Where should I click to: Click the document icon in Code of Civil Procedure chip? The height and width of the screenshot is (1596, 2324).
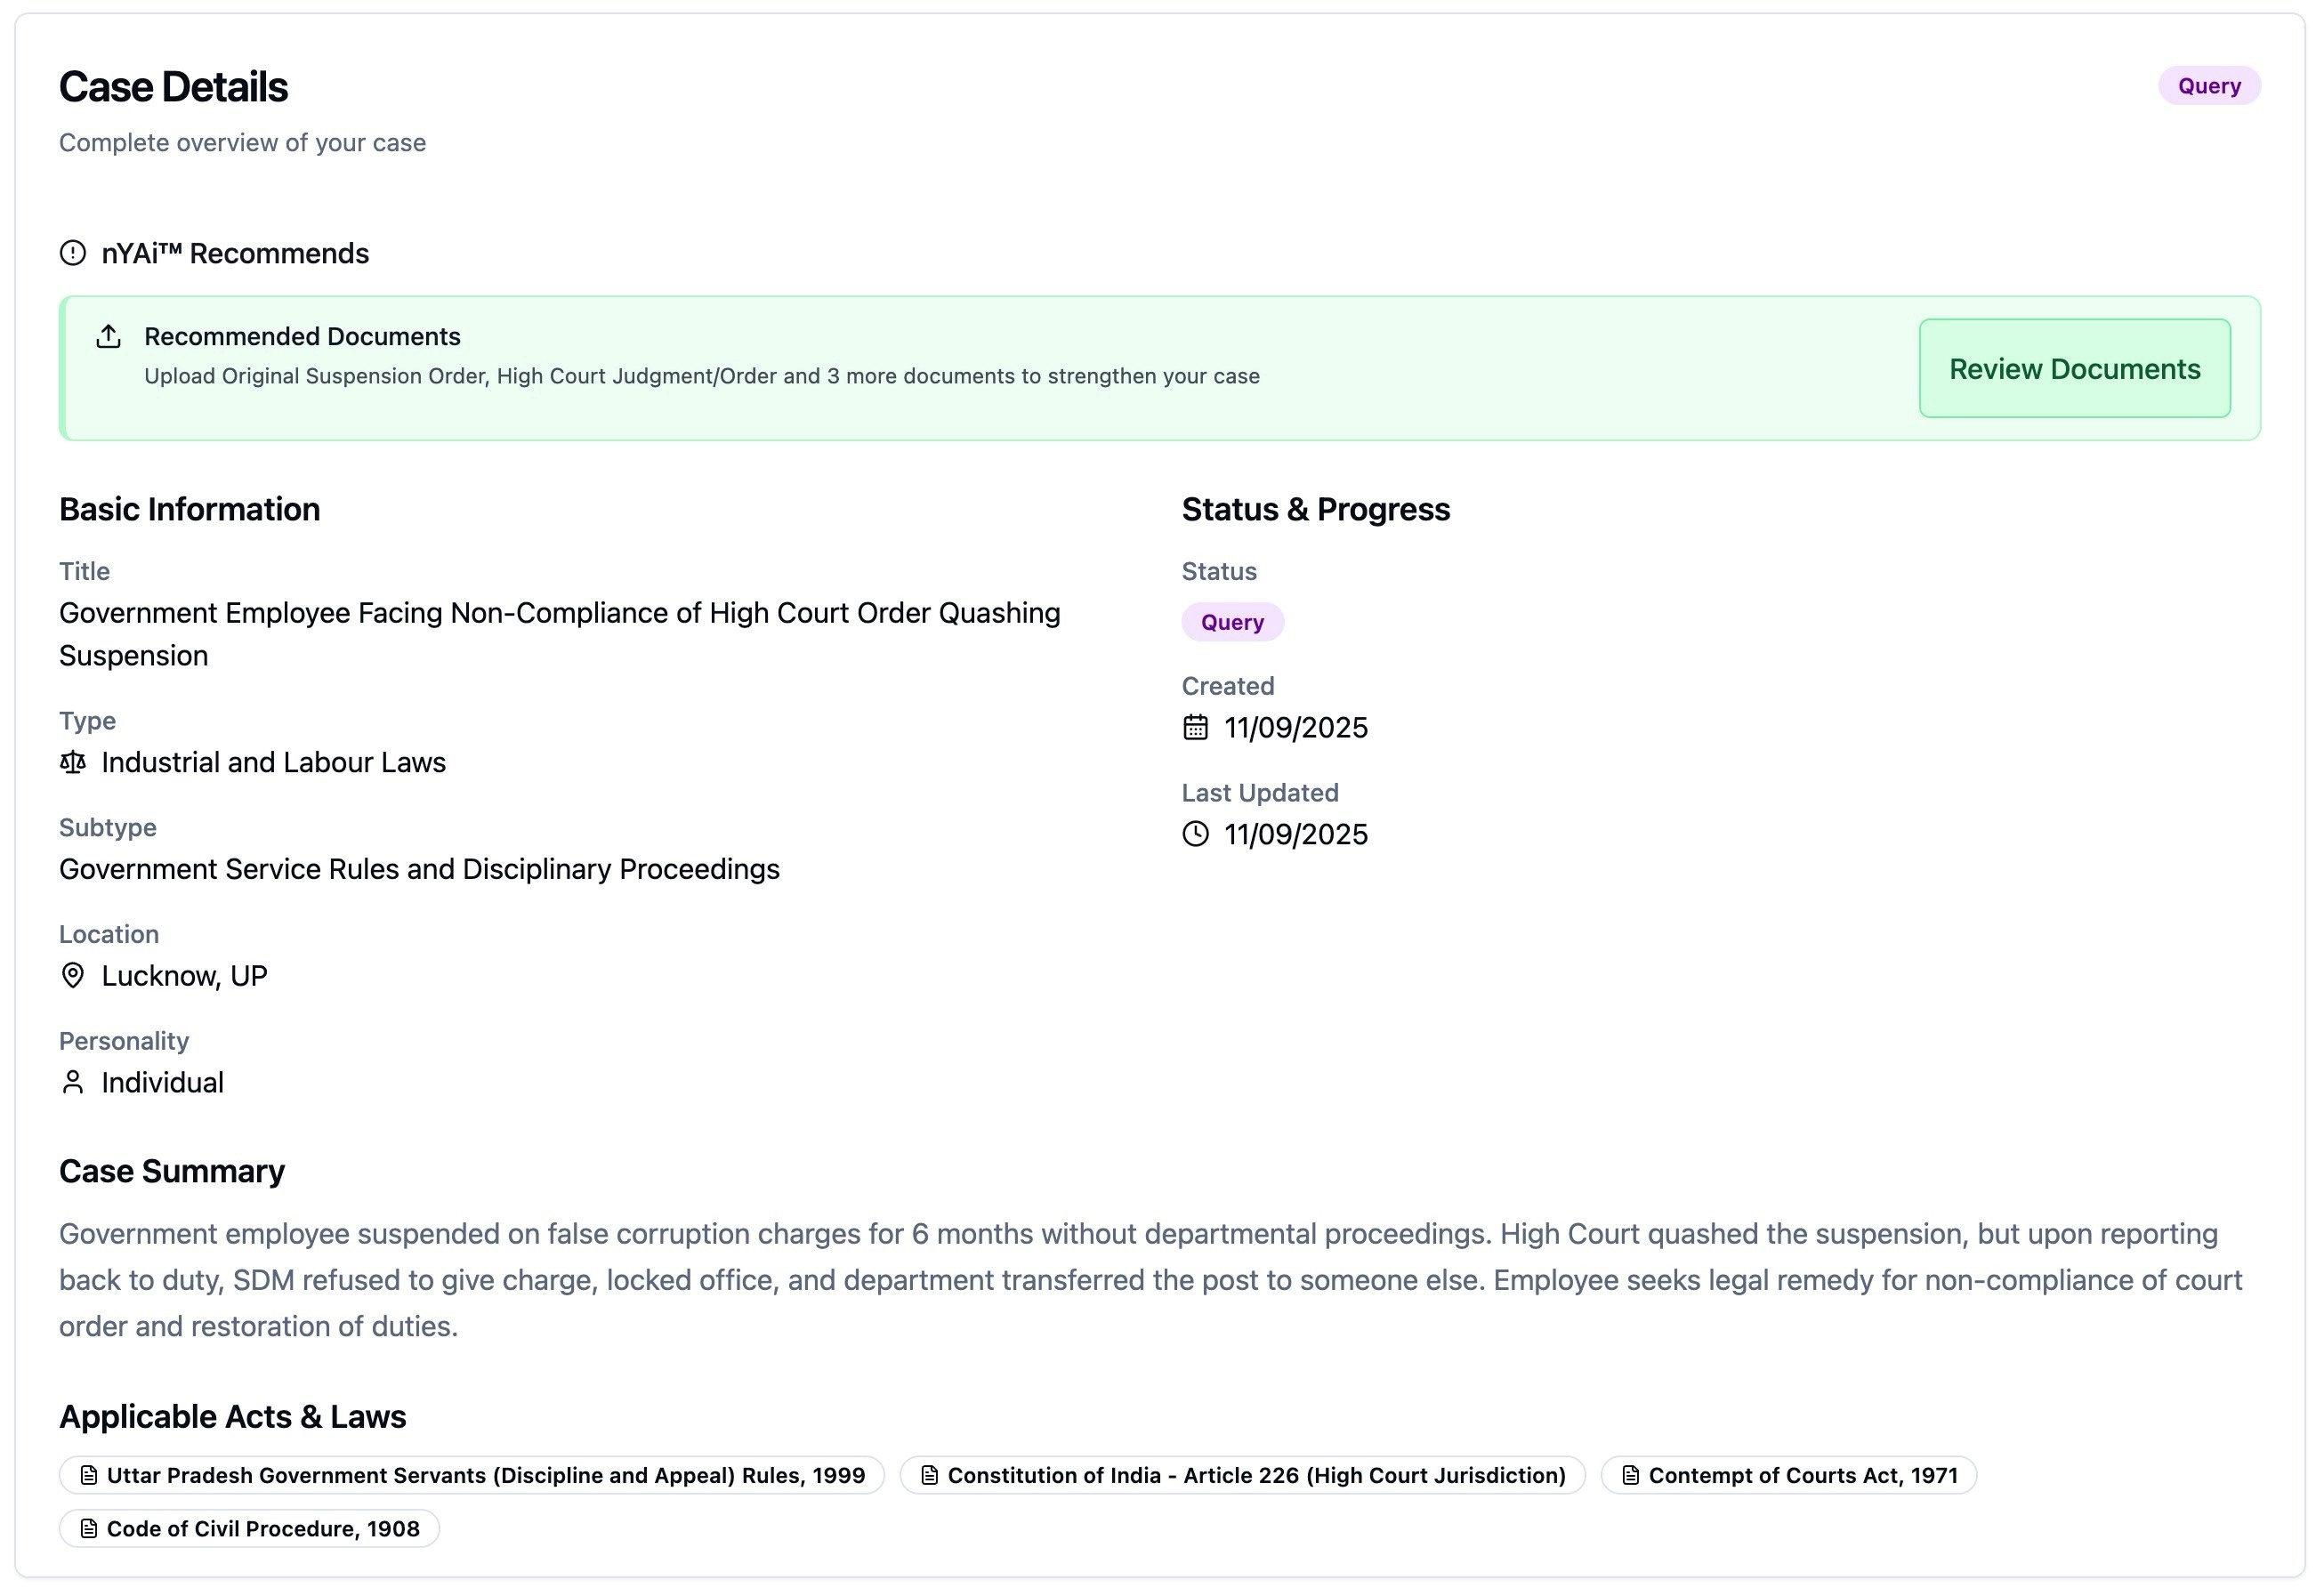pyautogui.click(x=89, y=1529)
